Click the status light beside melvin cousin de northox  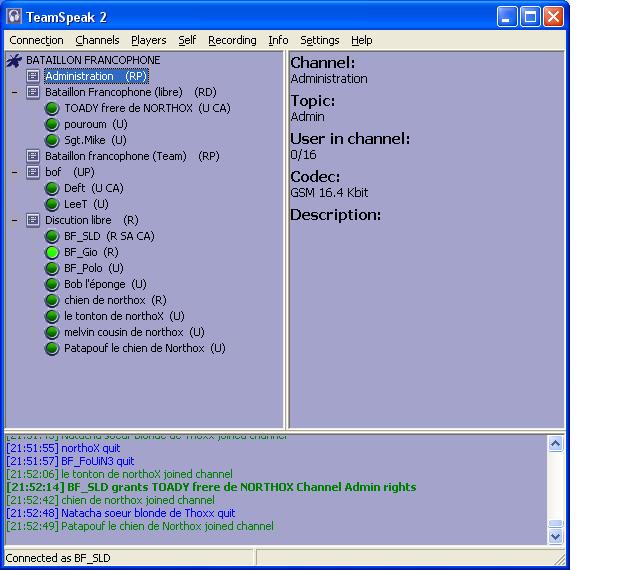(x=52, y=332)
